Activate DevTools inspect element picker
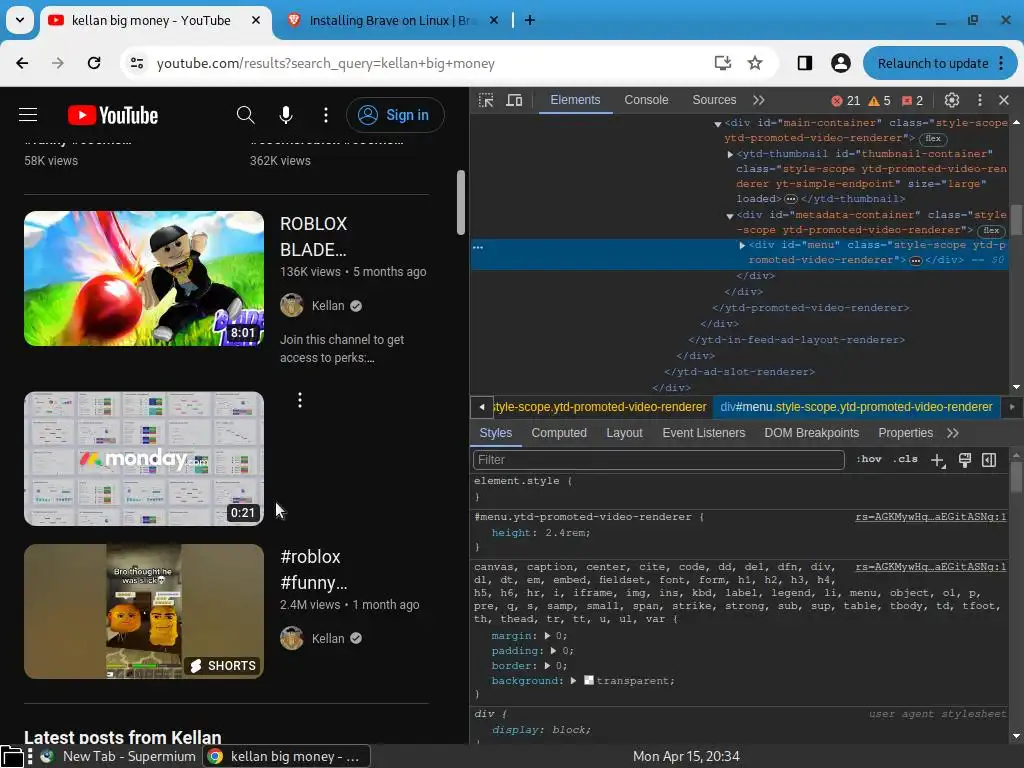Viewport: 1024px width, 768px height. (486, 100)
